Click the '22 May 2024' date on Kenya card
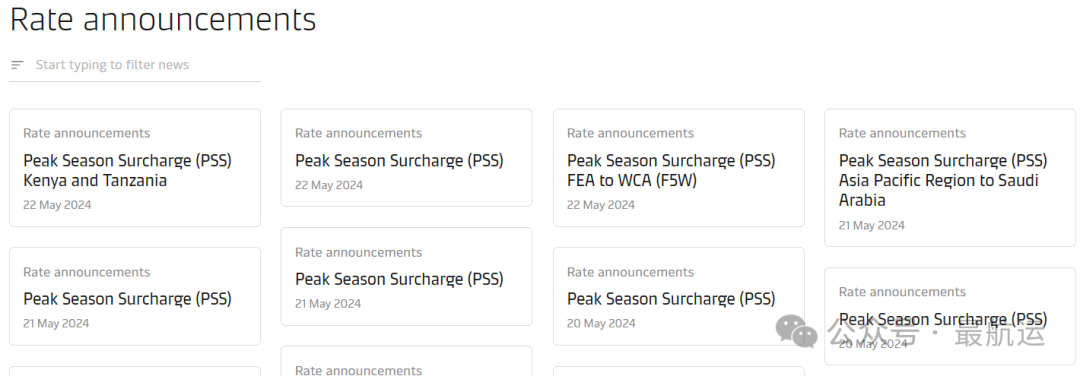1080x376 pixels. click(57, 205)
